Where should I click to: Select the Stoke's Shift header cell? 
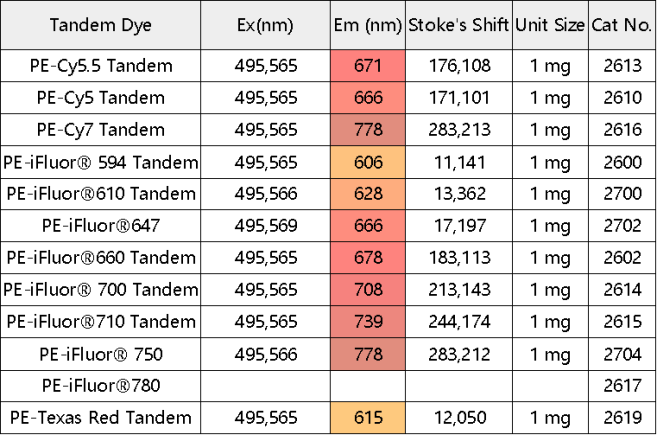click(459, 25)
